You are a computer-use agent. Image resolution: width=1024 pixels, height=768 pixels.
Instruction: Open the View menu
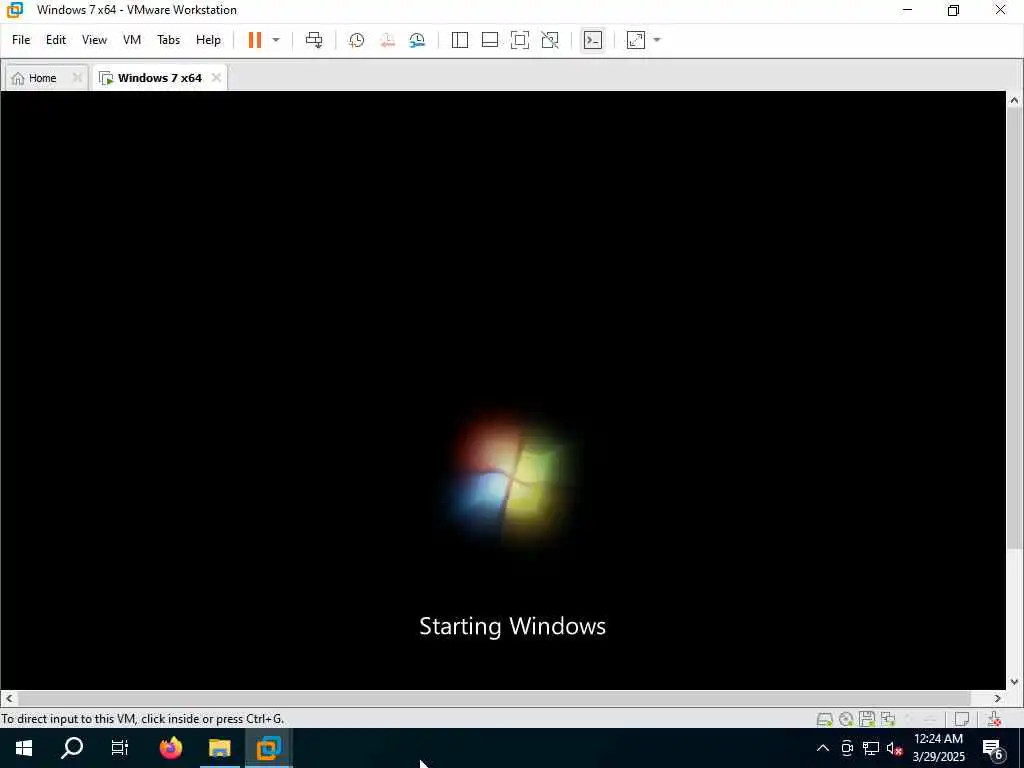click(x=94, y=40)
